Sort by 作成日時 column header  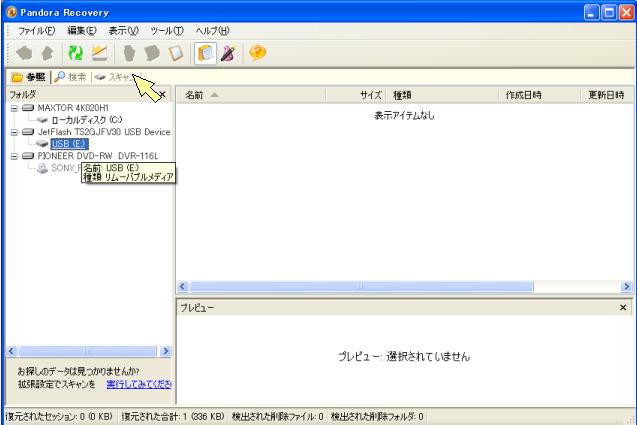tap(540, 95)
